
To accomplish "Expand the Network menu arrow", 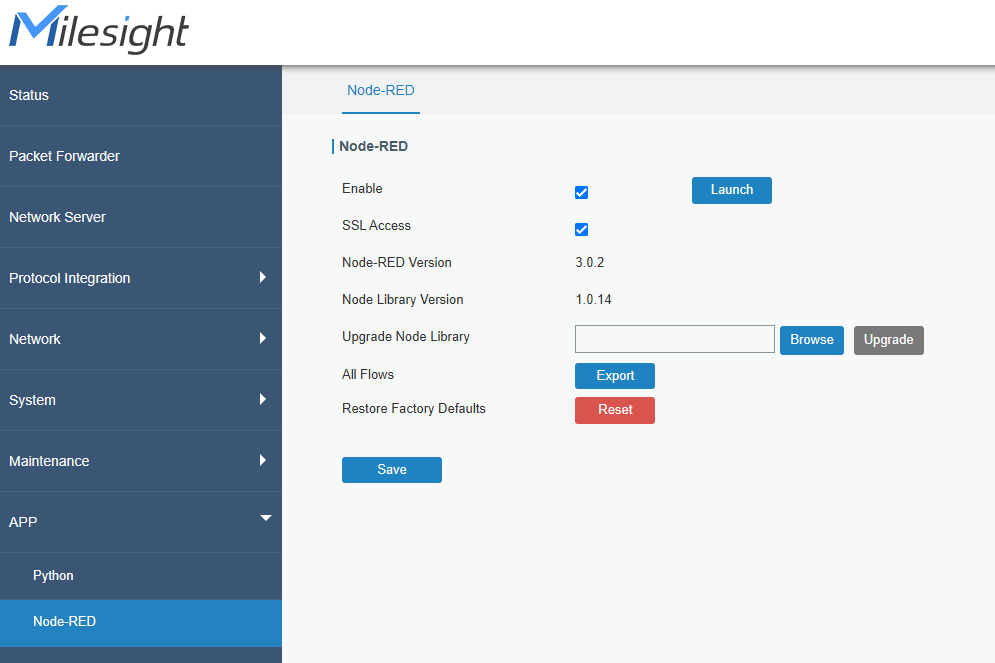I will 262,338.
